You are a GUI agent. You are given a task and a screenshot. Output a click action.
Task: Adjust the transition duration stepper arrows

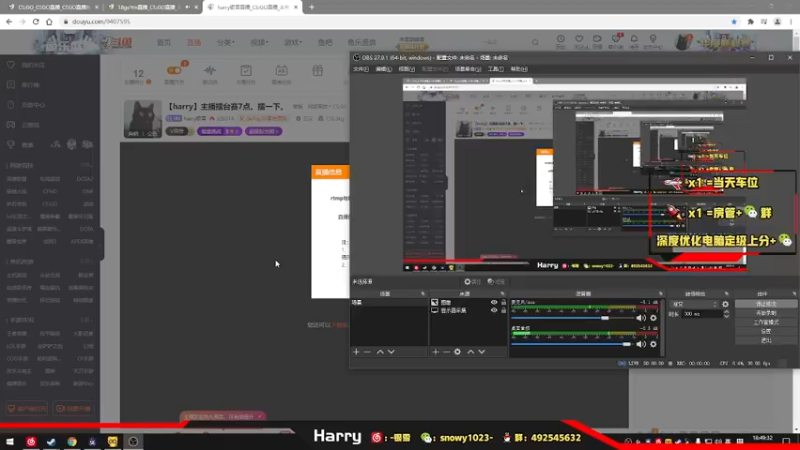727,314
